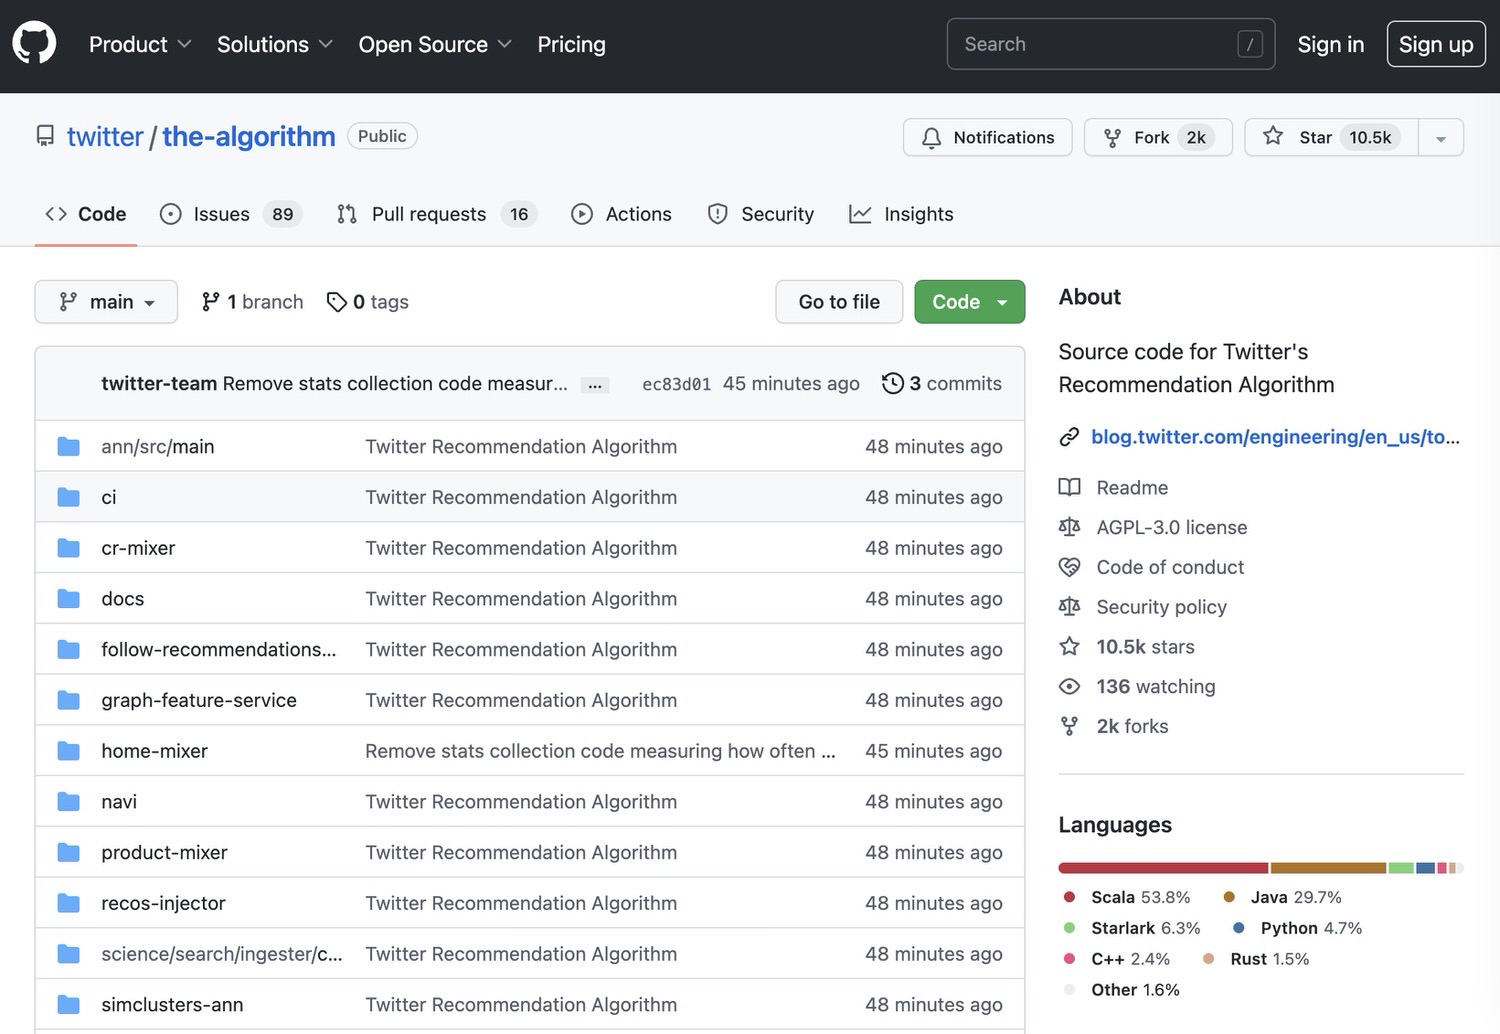Open the Actions tab
The image size is (1500, 1034).
(x=621, y=214)
